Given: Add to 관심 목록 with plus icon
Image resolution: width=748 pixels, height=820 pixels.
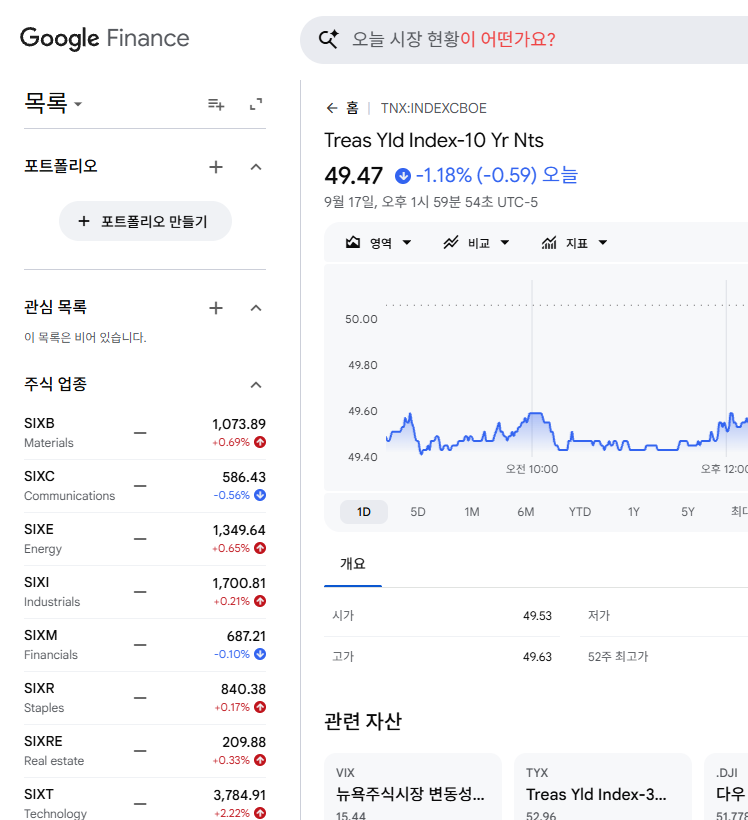Looking at the screenshot, I should click(216, 308).
